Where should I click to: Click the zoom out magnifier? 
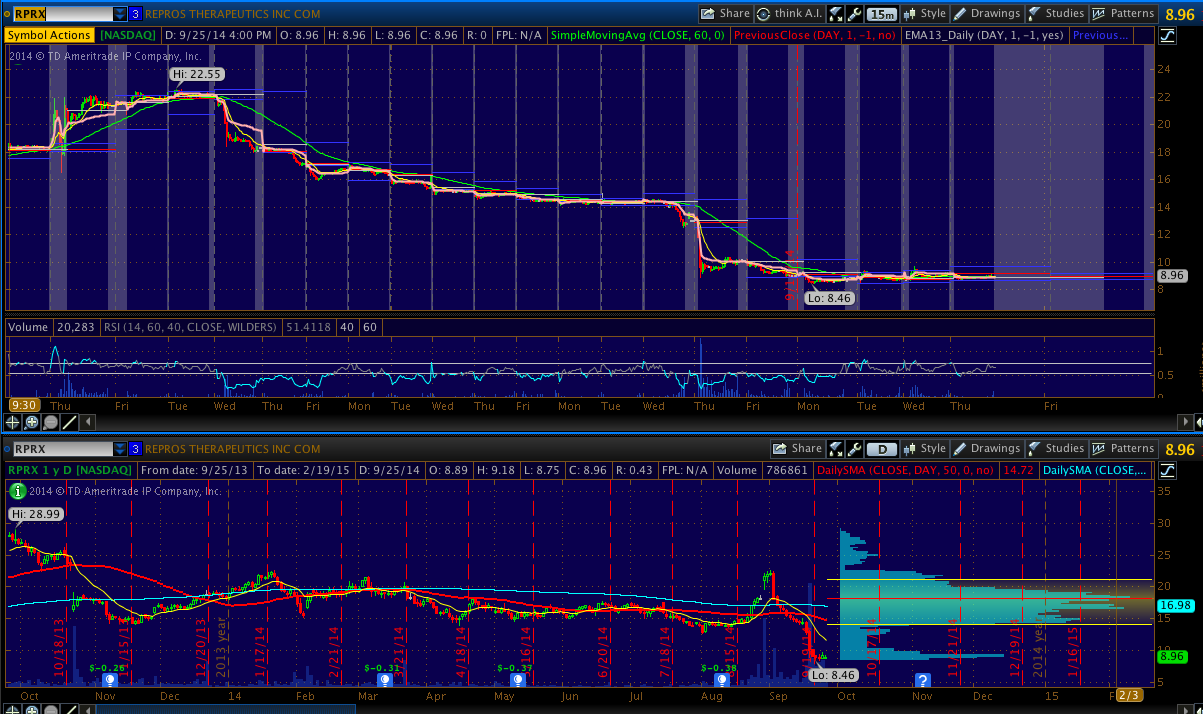click(50, 422)
